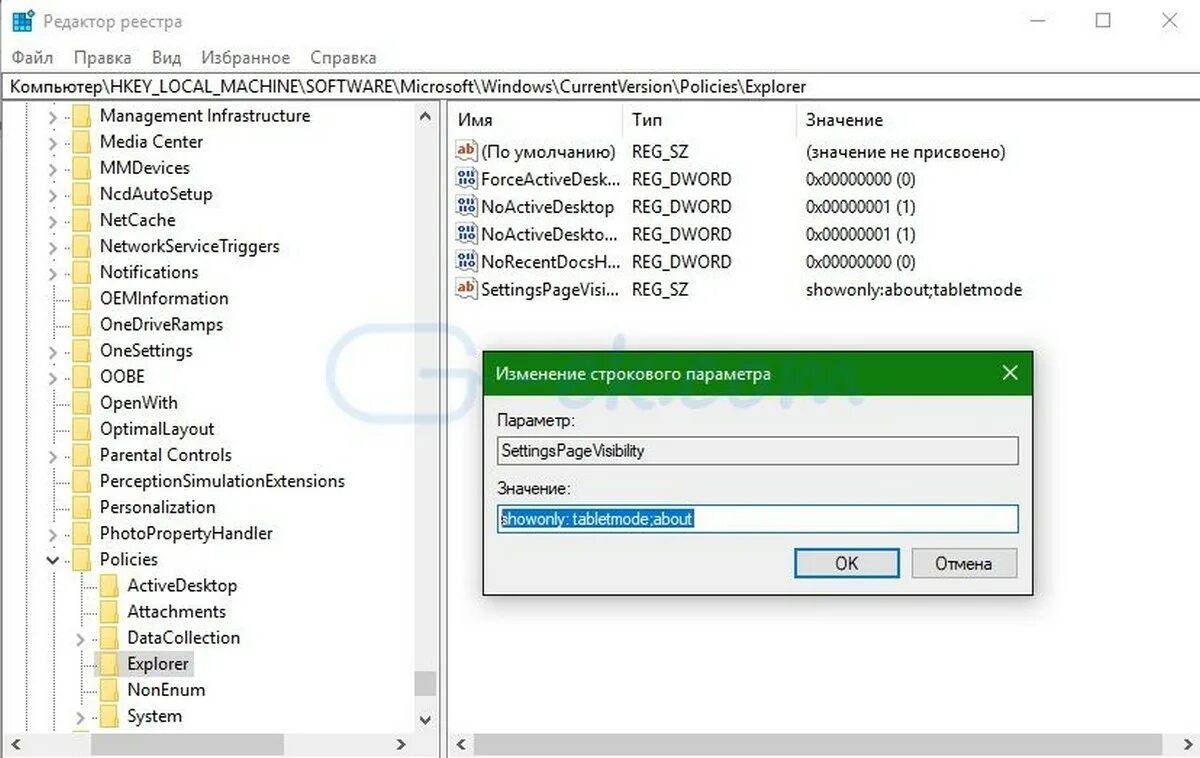Click the Explorer folder icon in tree
The width and height of the screenshot is (1200, 758).
(108, 664)
